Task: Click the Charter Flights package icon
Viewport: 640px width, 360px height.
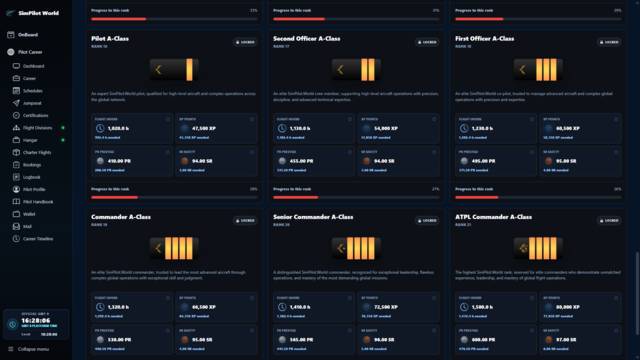Action: [16, 152]
